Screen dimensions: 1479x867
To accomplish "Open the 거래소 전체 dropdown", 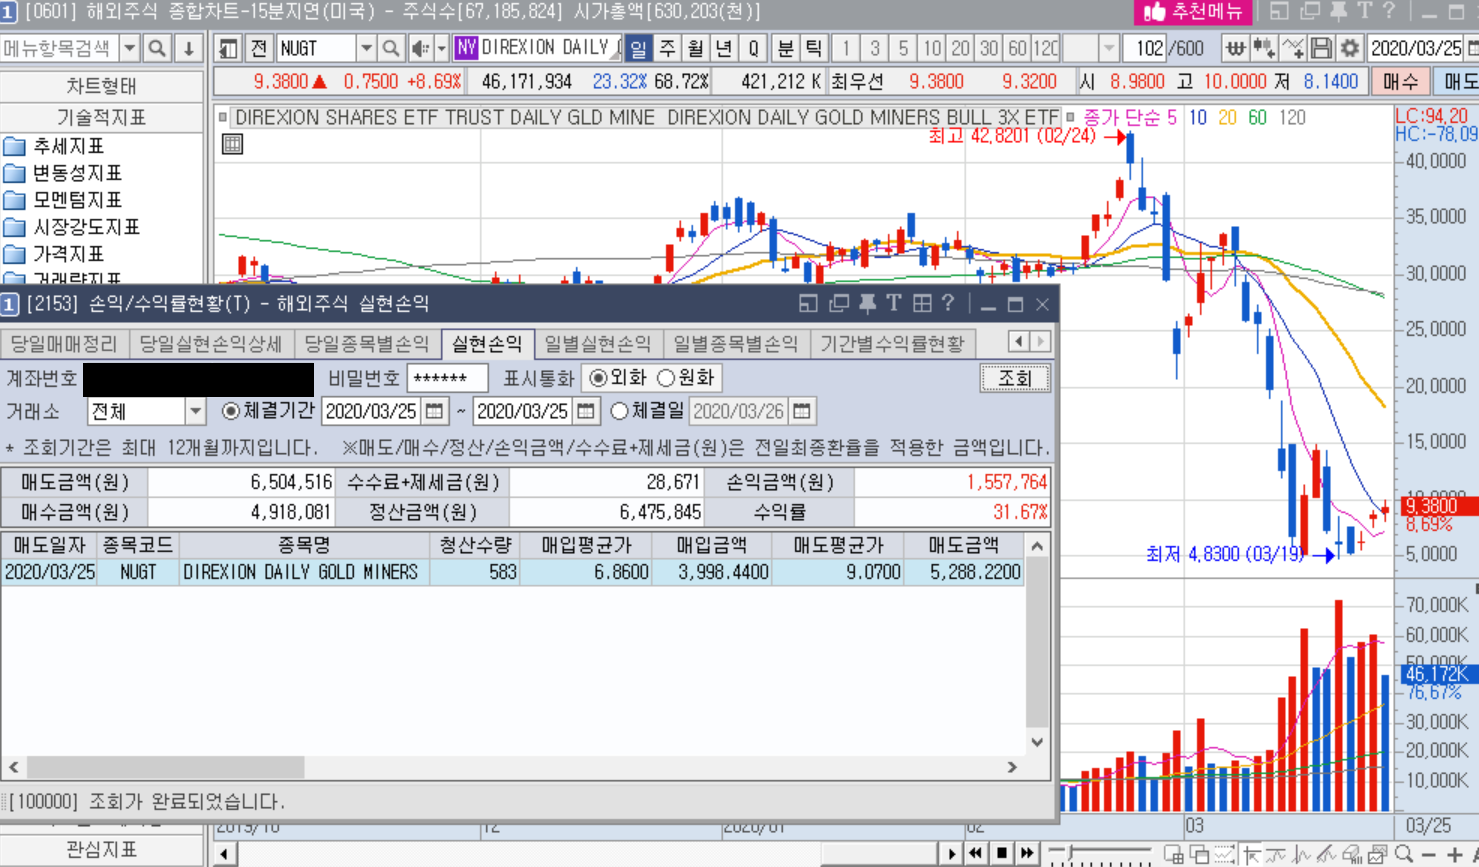I will (195, 411).
